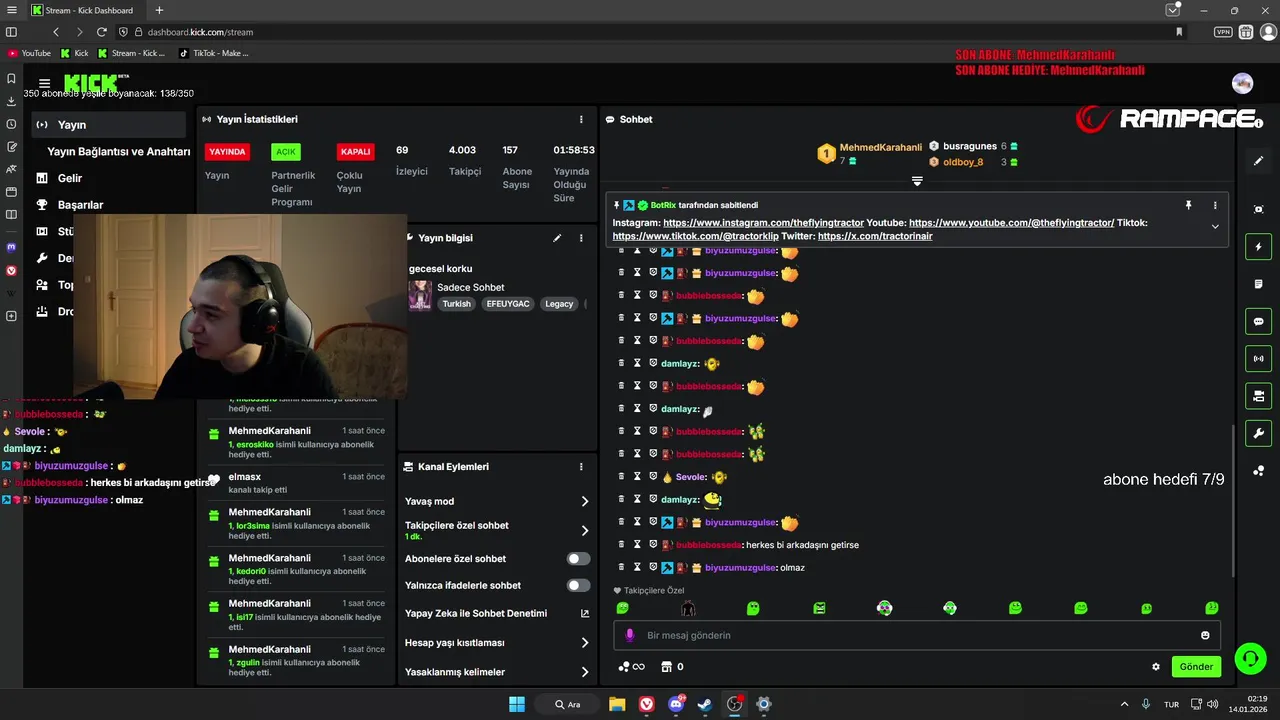Click the pencil icon in right sidebar
The width and height of the screenshot is (1280, 720).
1258,161
